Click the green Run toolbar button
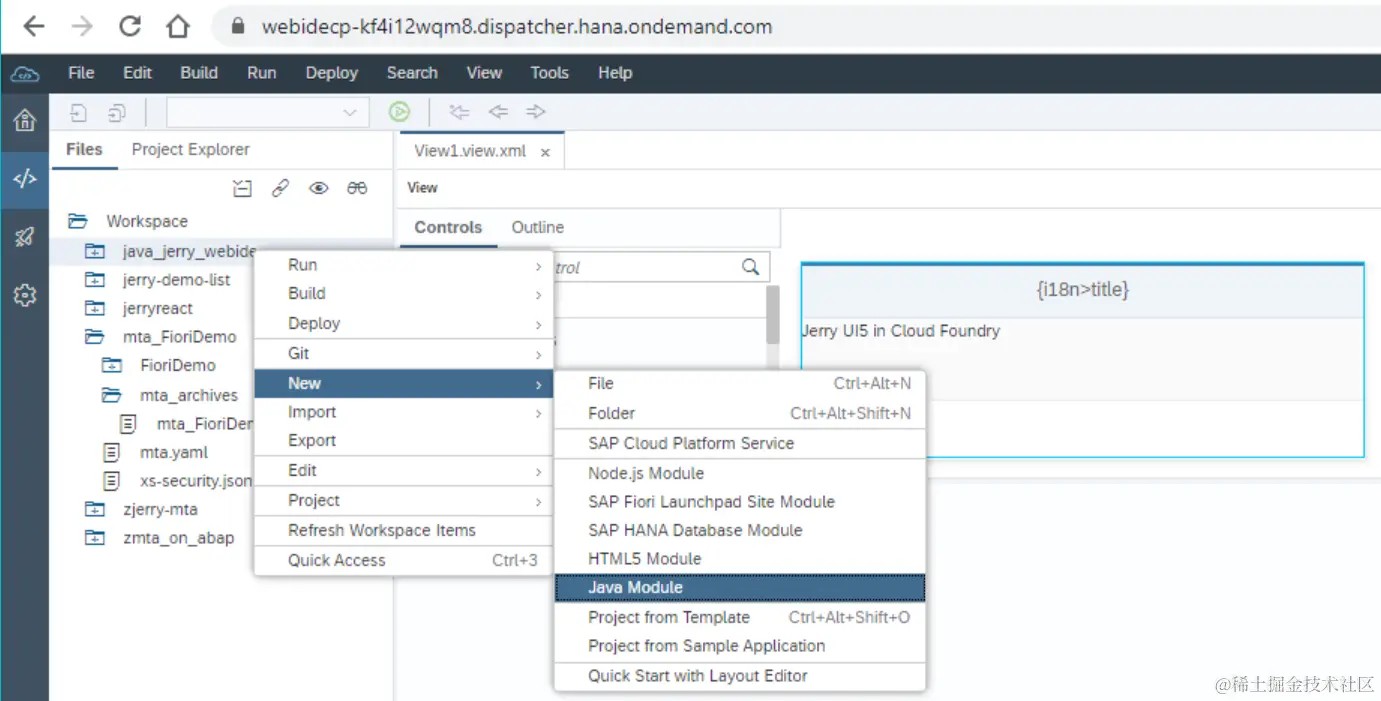The image size is (1381, 701). pos(399,112)
